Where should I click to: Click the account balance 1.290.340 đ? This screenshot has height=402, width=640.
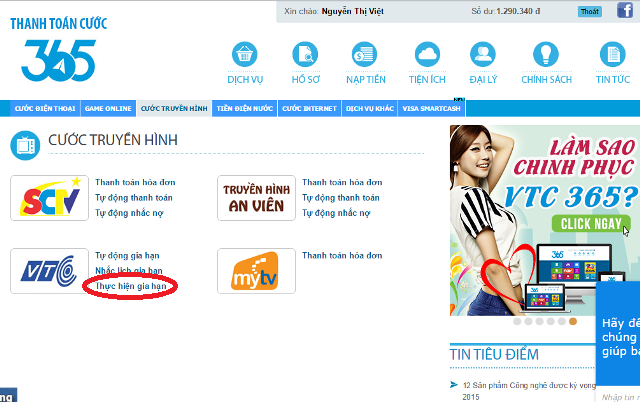[518, 11]
